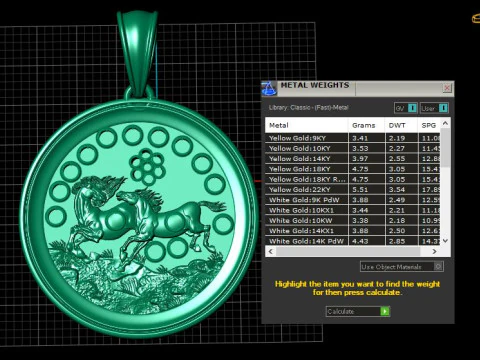Click the horizontal scrollbar left arrow
Screen dimensions: 480x360
(271, 251)
